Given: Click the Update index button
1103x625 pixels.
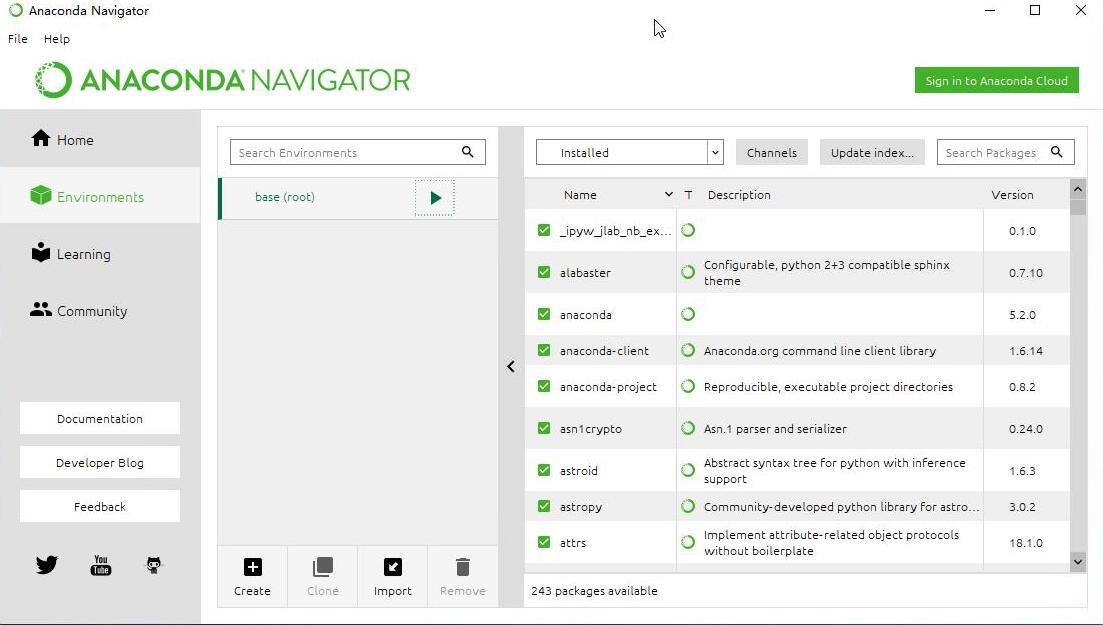Looking at the screenshot, I should pos(872,152).
